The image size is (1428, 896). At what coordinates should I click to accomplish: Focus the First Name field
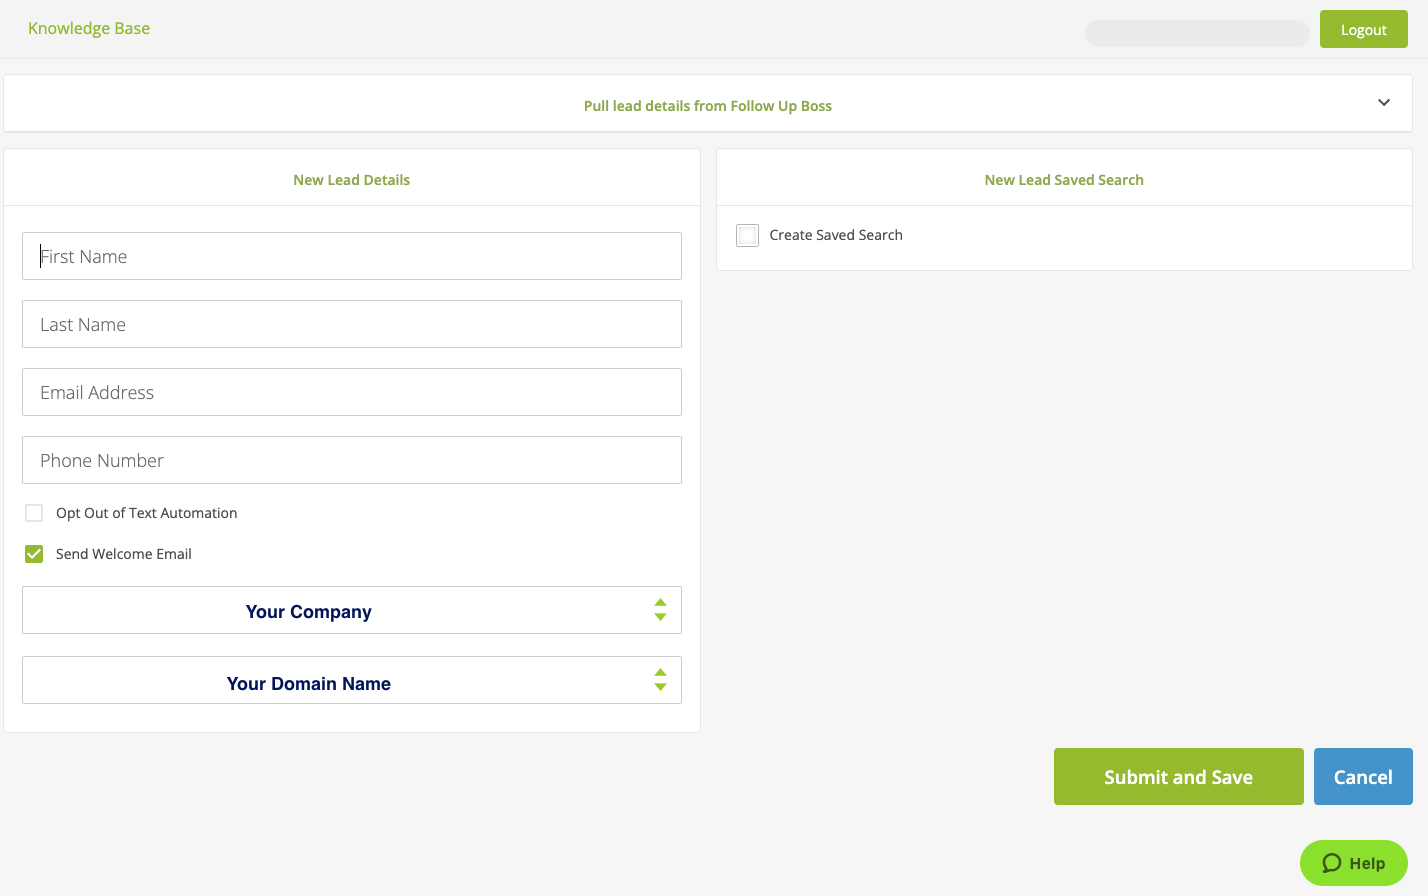[351, 257]
